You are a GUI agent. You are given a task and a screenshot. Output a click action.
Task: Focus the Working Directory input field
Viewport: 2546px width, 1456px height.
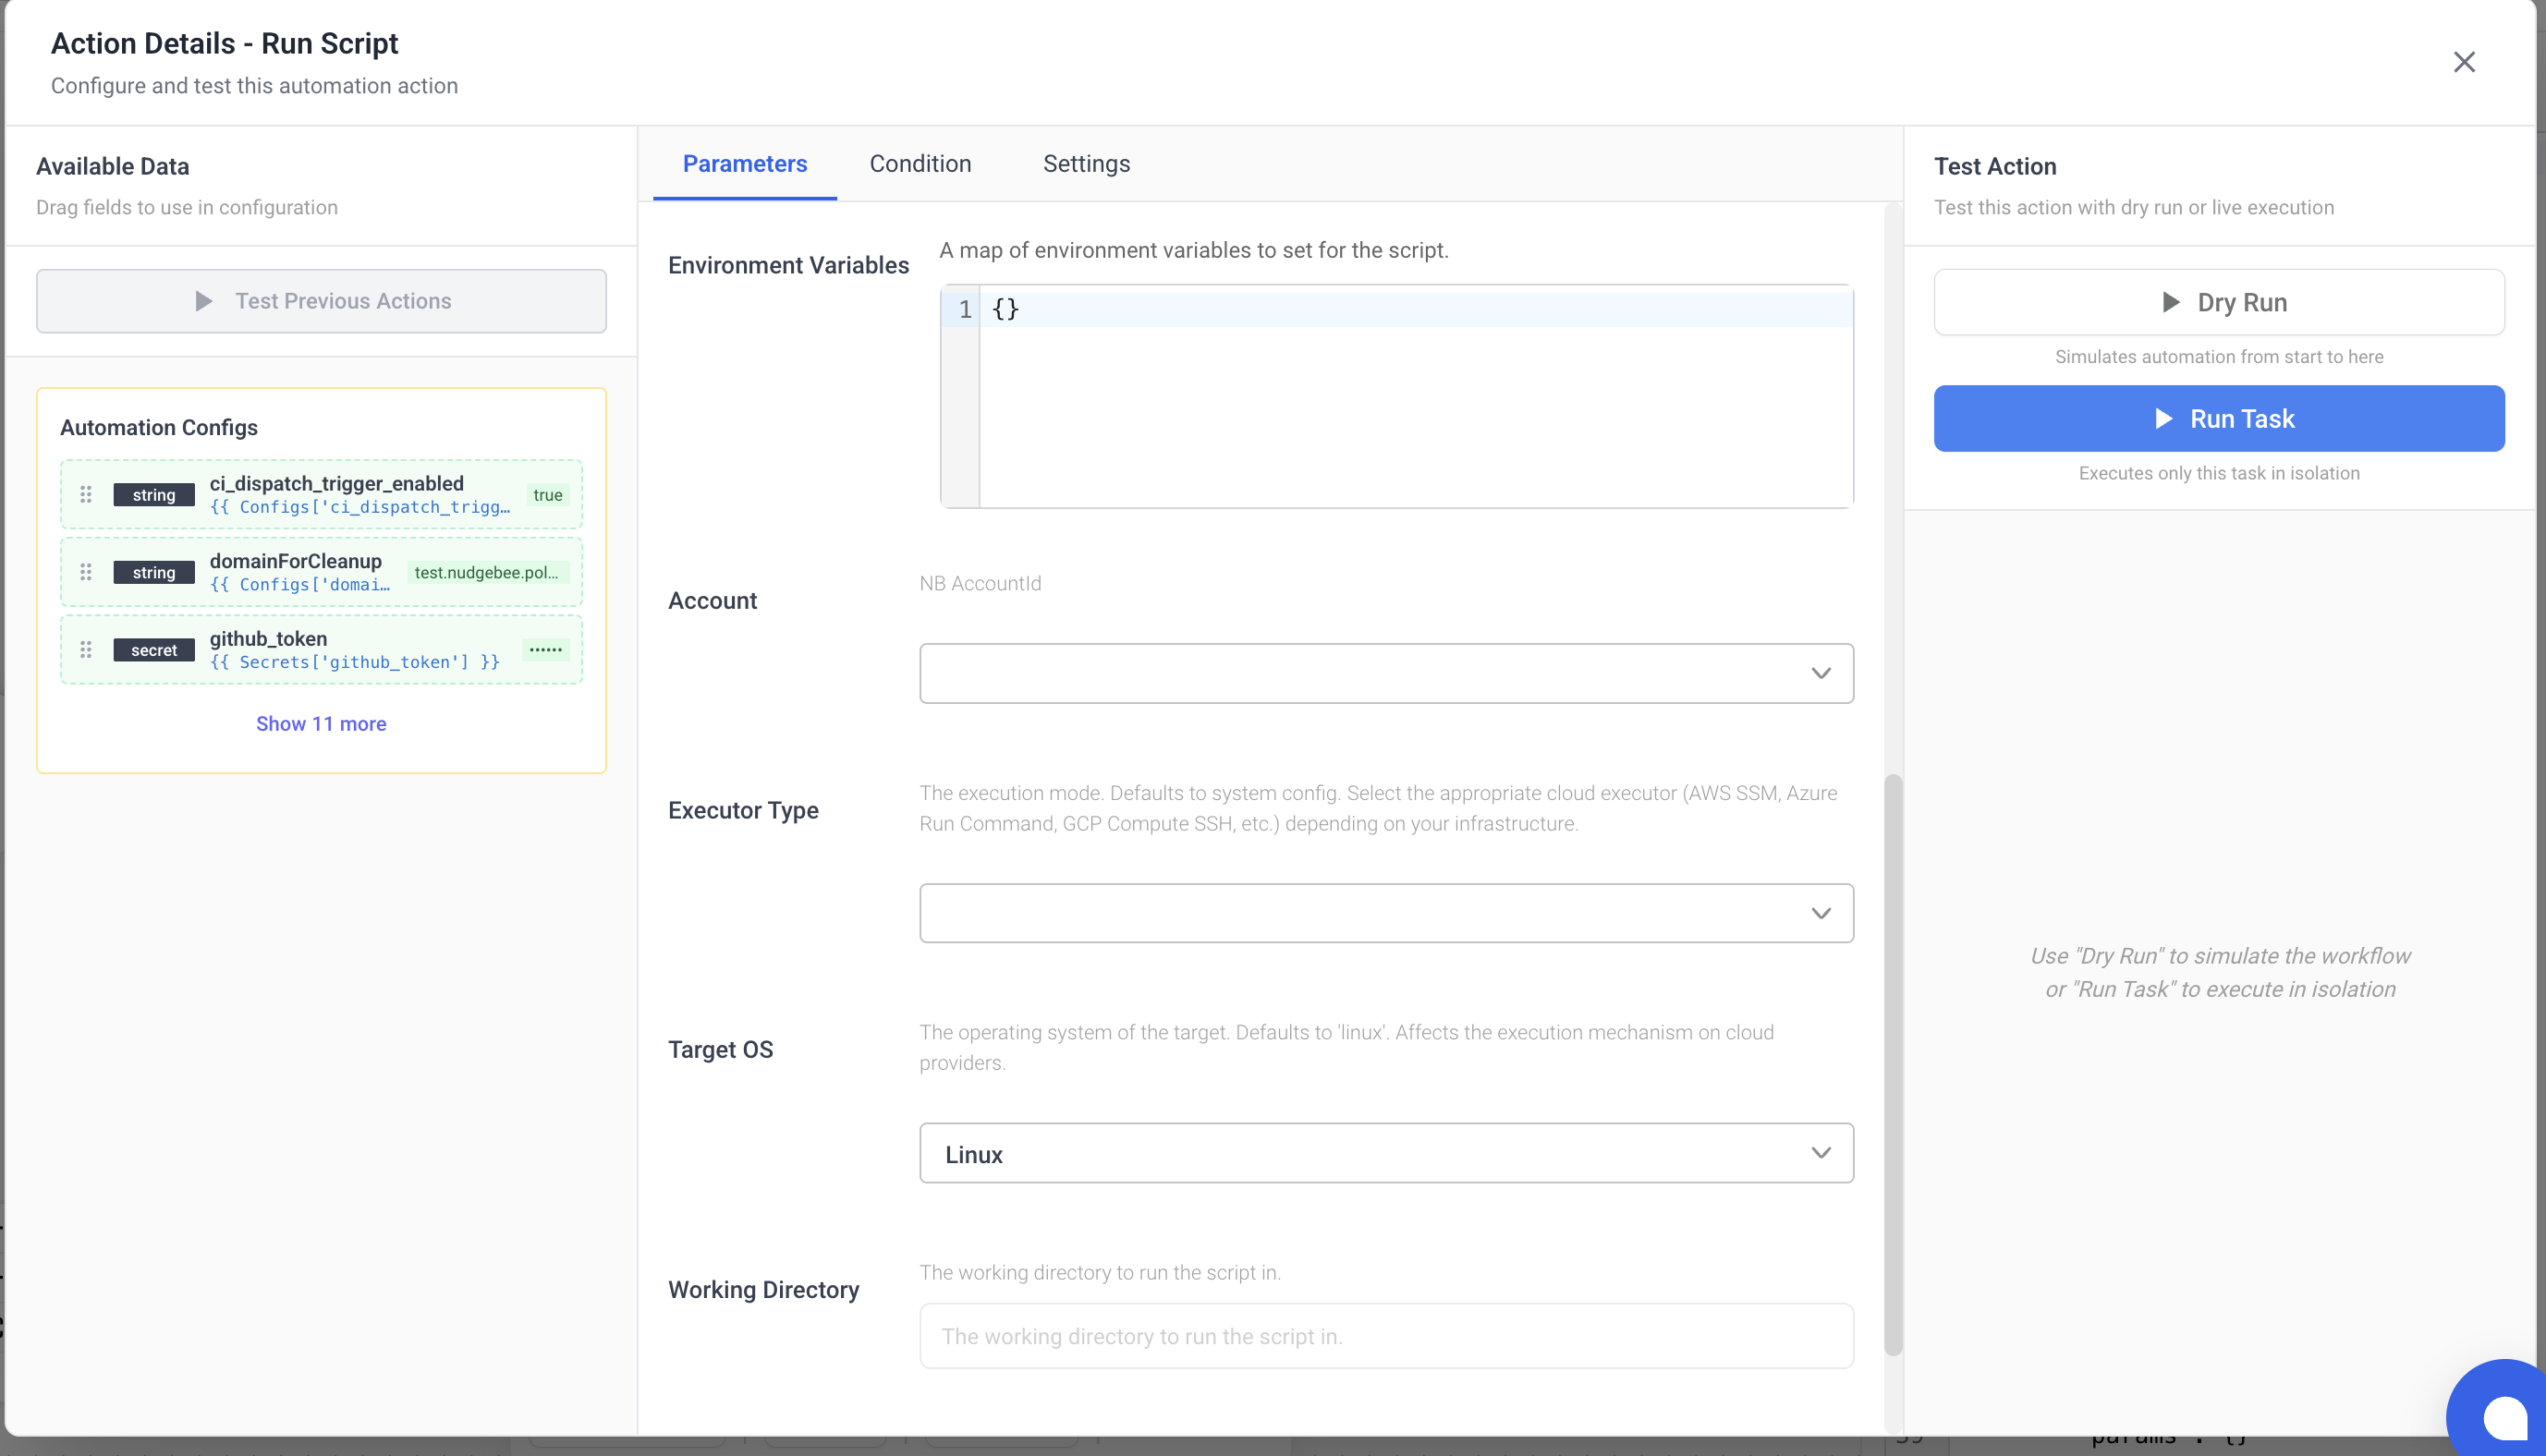(1386, 1336)
